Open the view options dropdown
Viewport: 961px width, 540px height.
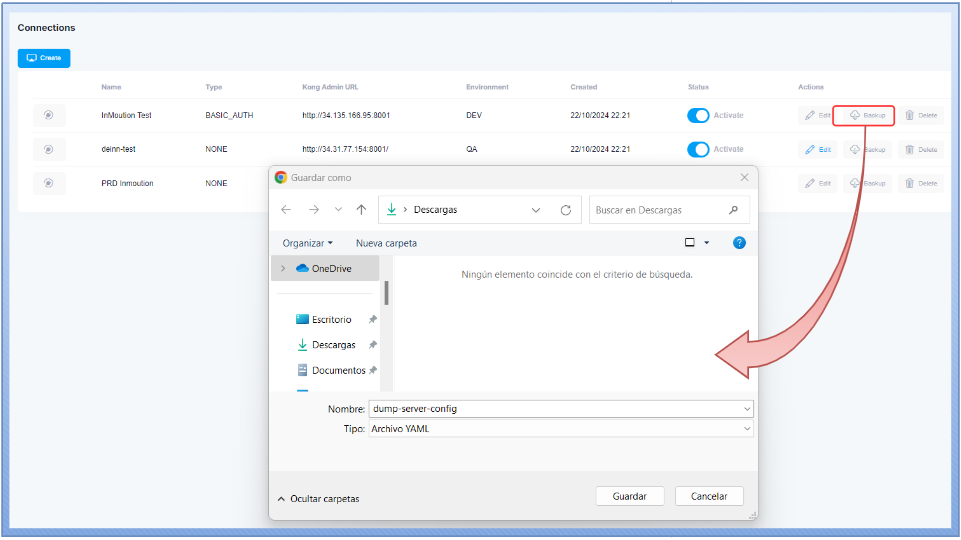(706, 243)
